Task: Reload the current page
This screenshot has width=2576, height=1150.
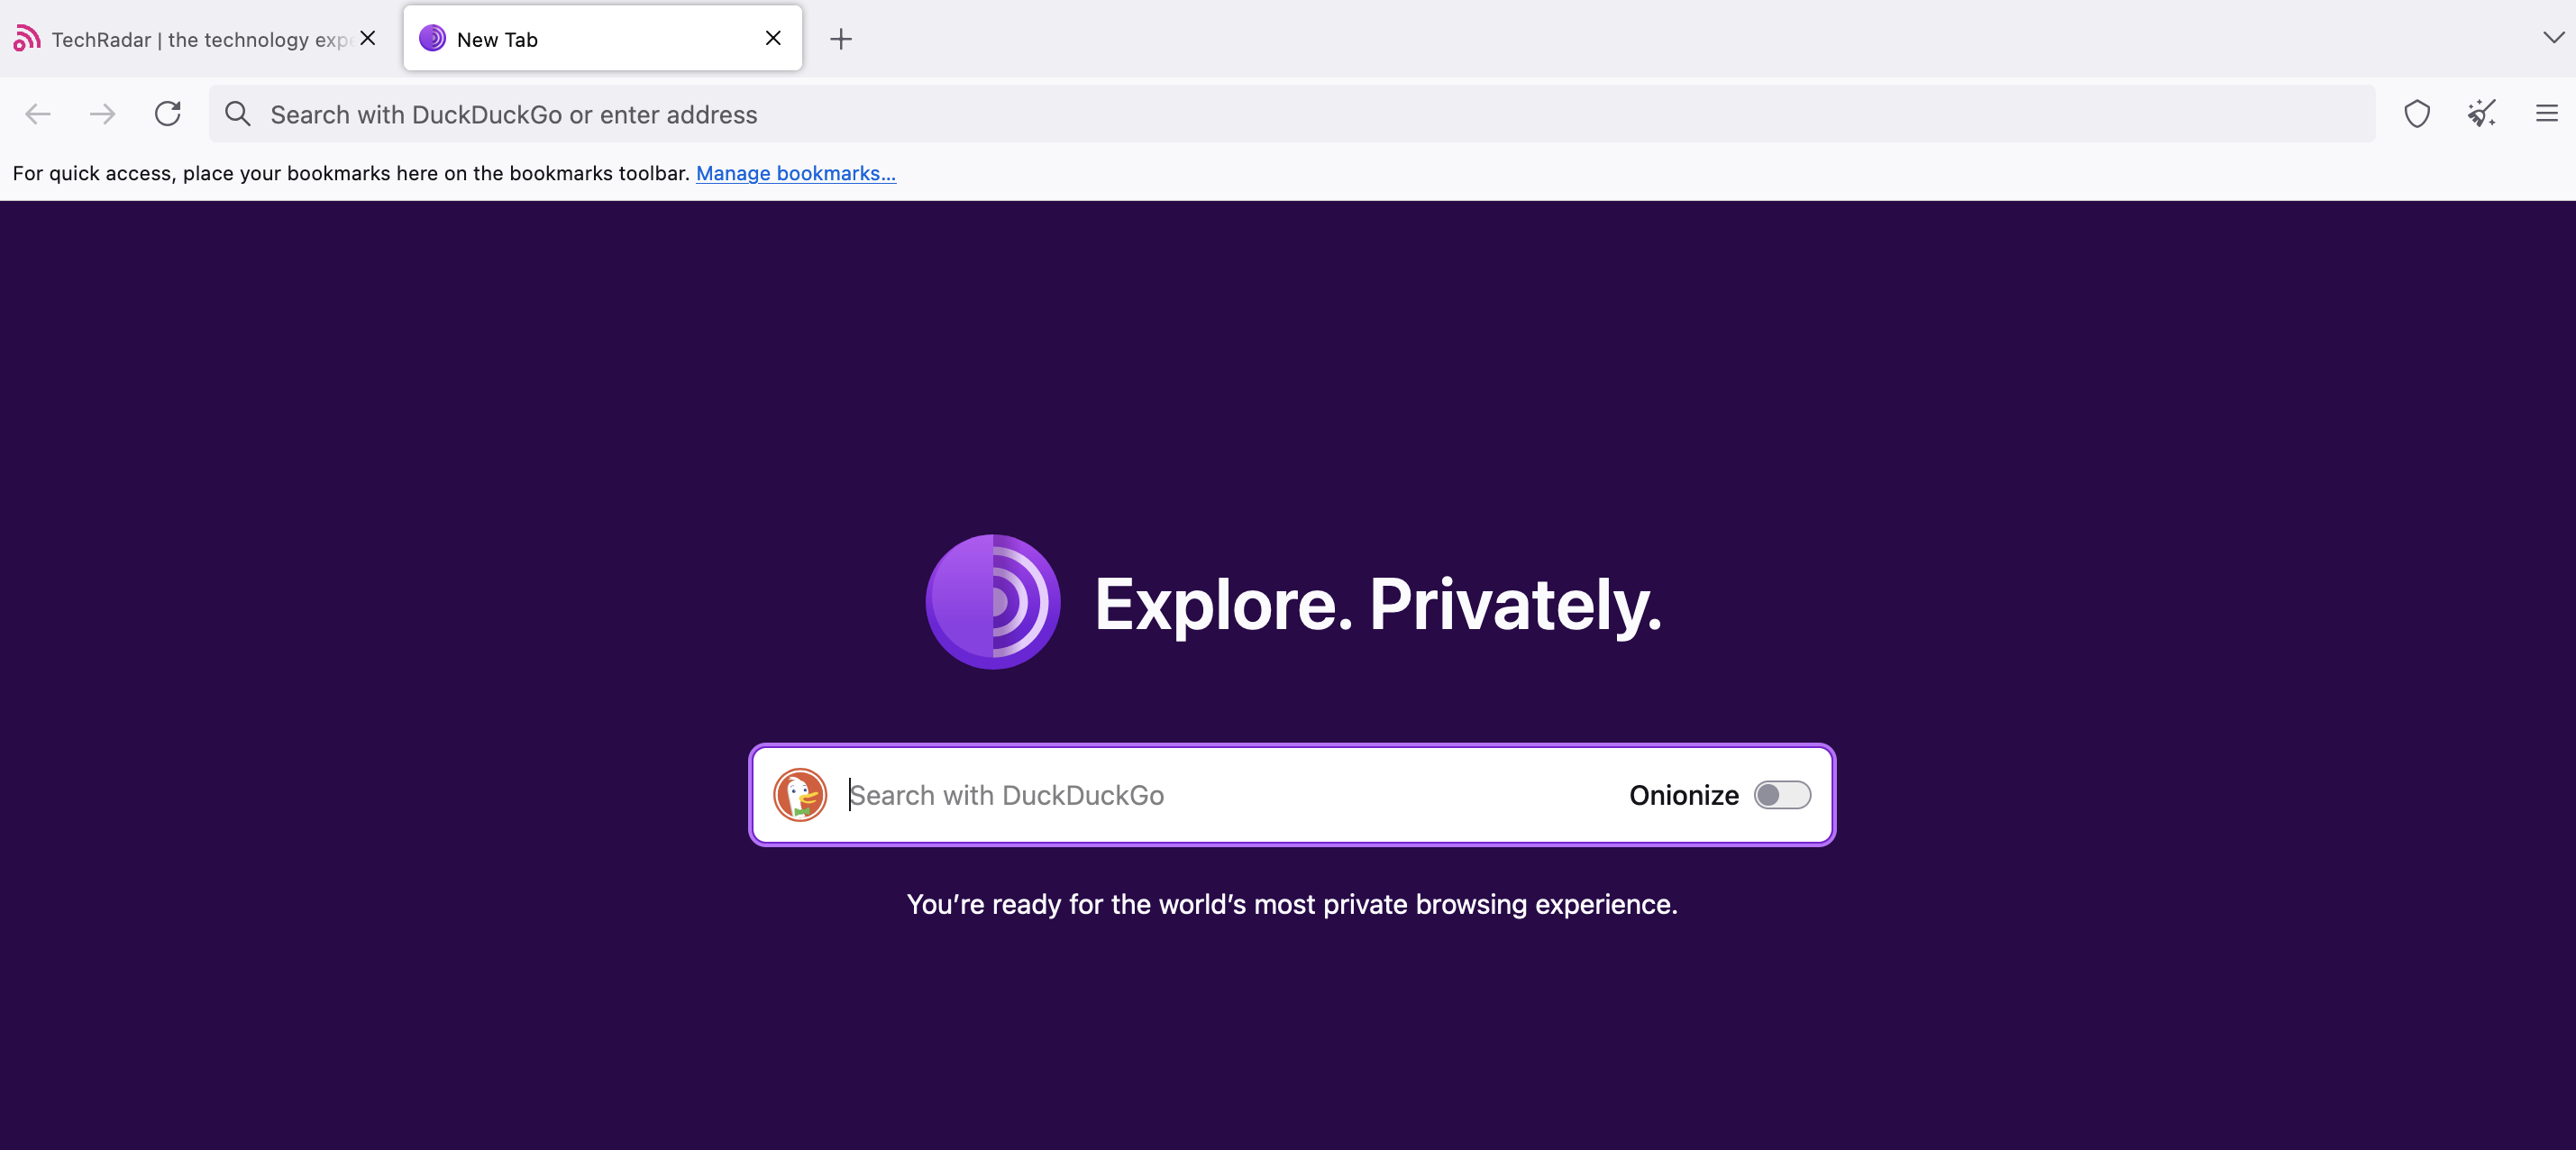Action: point(168,113)
